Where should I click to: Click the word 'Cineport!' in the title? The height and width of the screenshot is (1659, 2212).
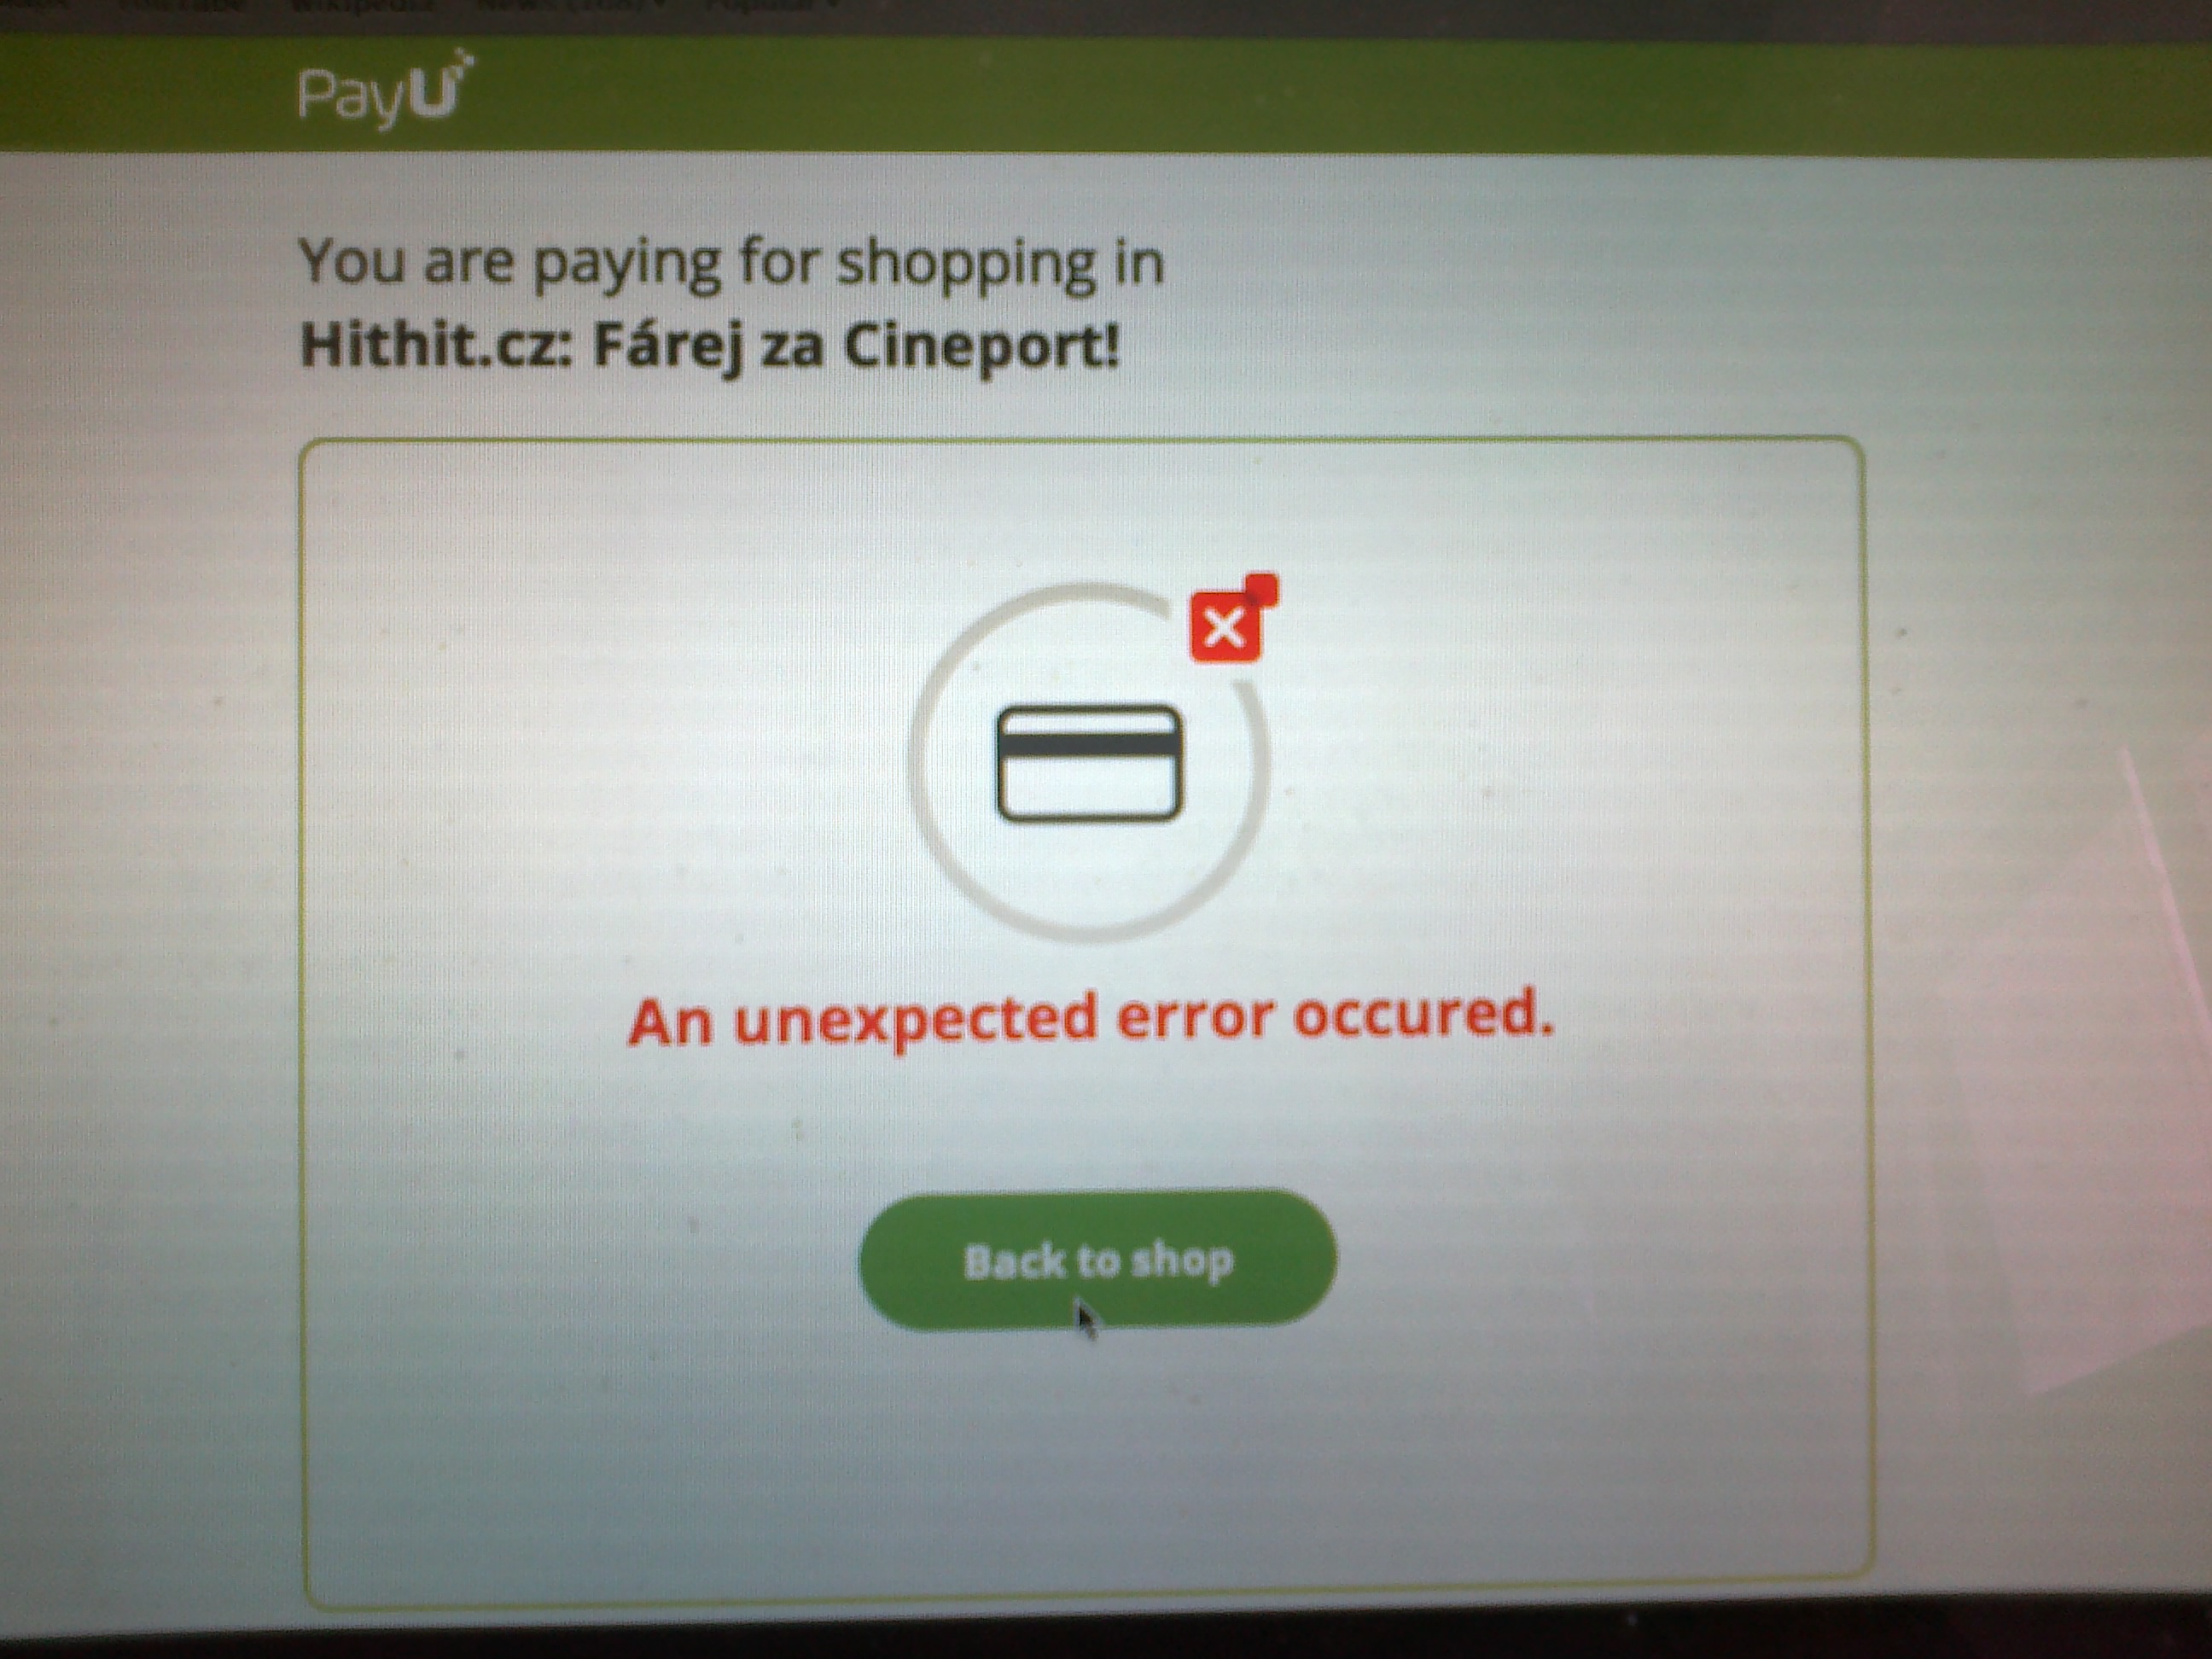click(x=981, y=346)
